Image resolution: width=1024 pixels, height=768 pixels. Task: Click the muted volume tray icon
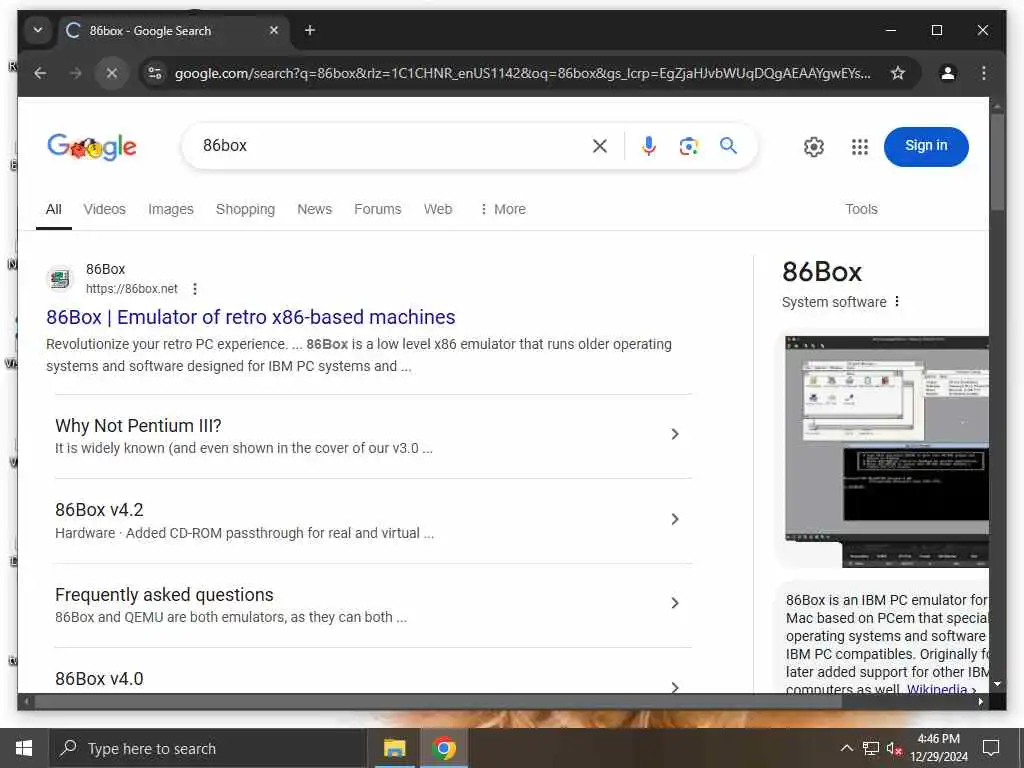tap(894, 748)
